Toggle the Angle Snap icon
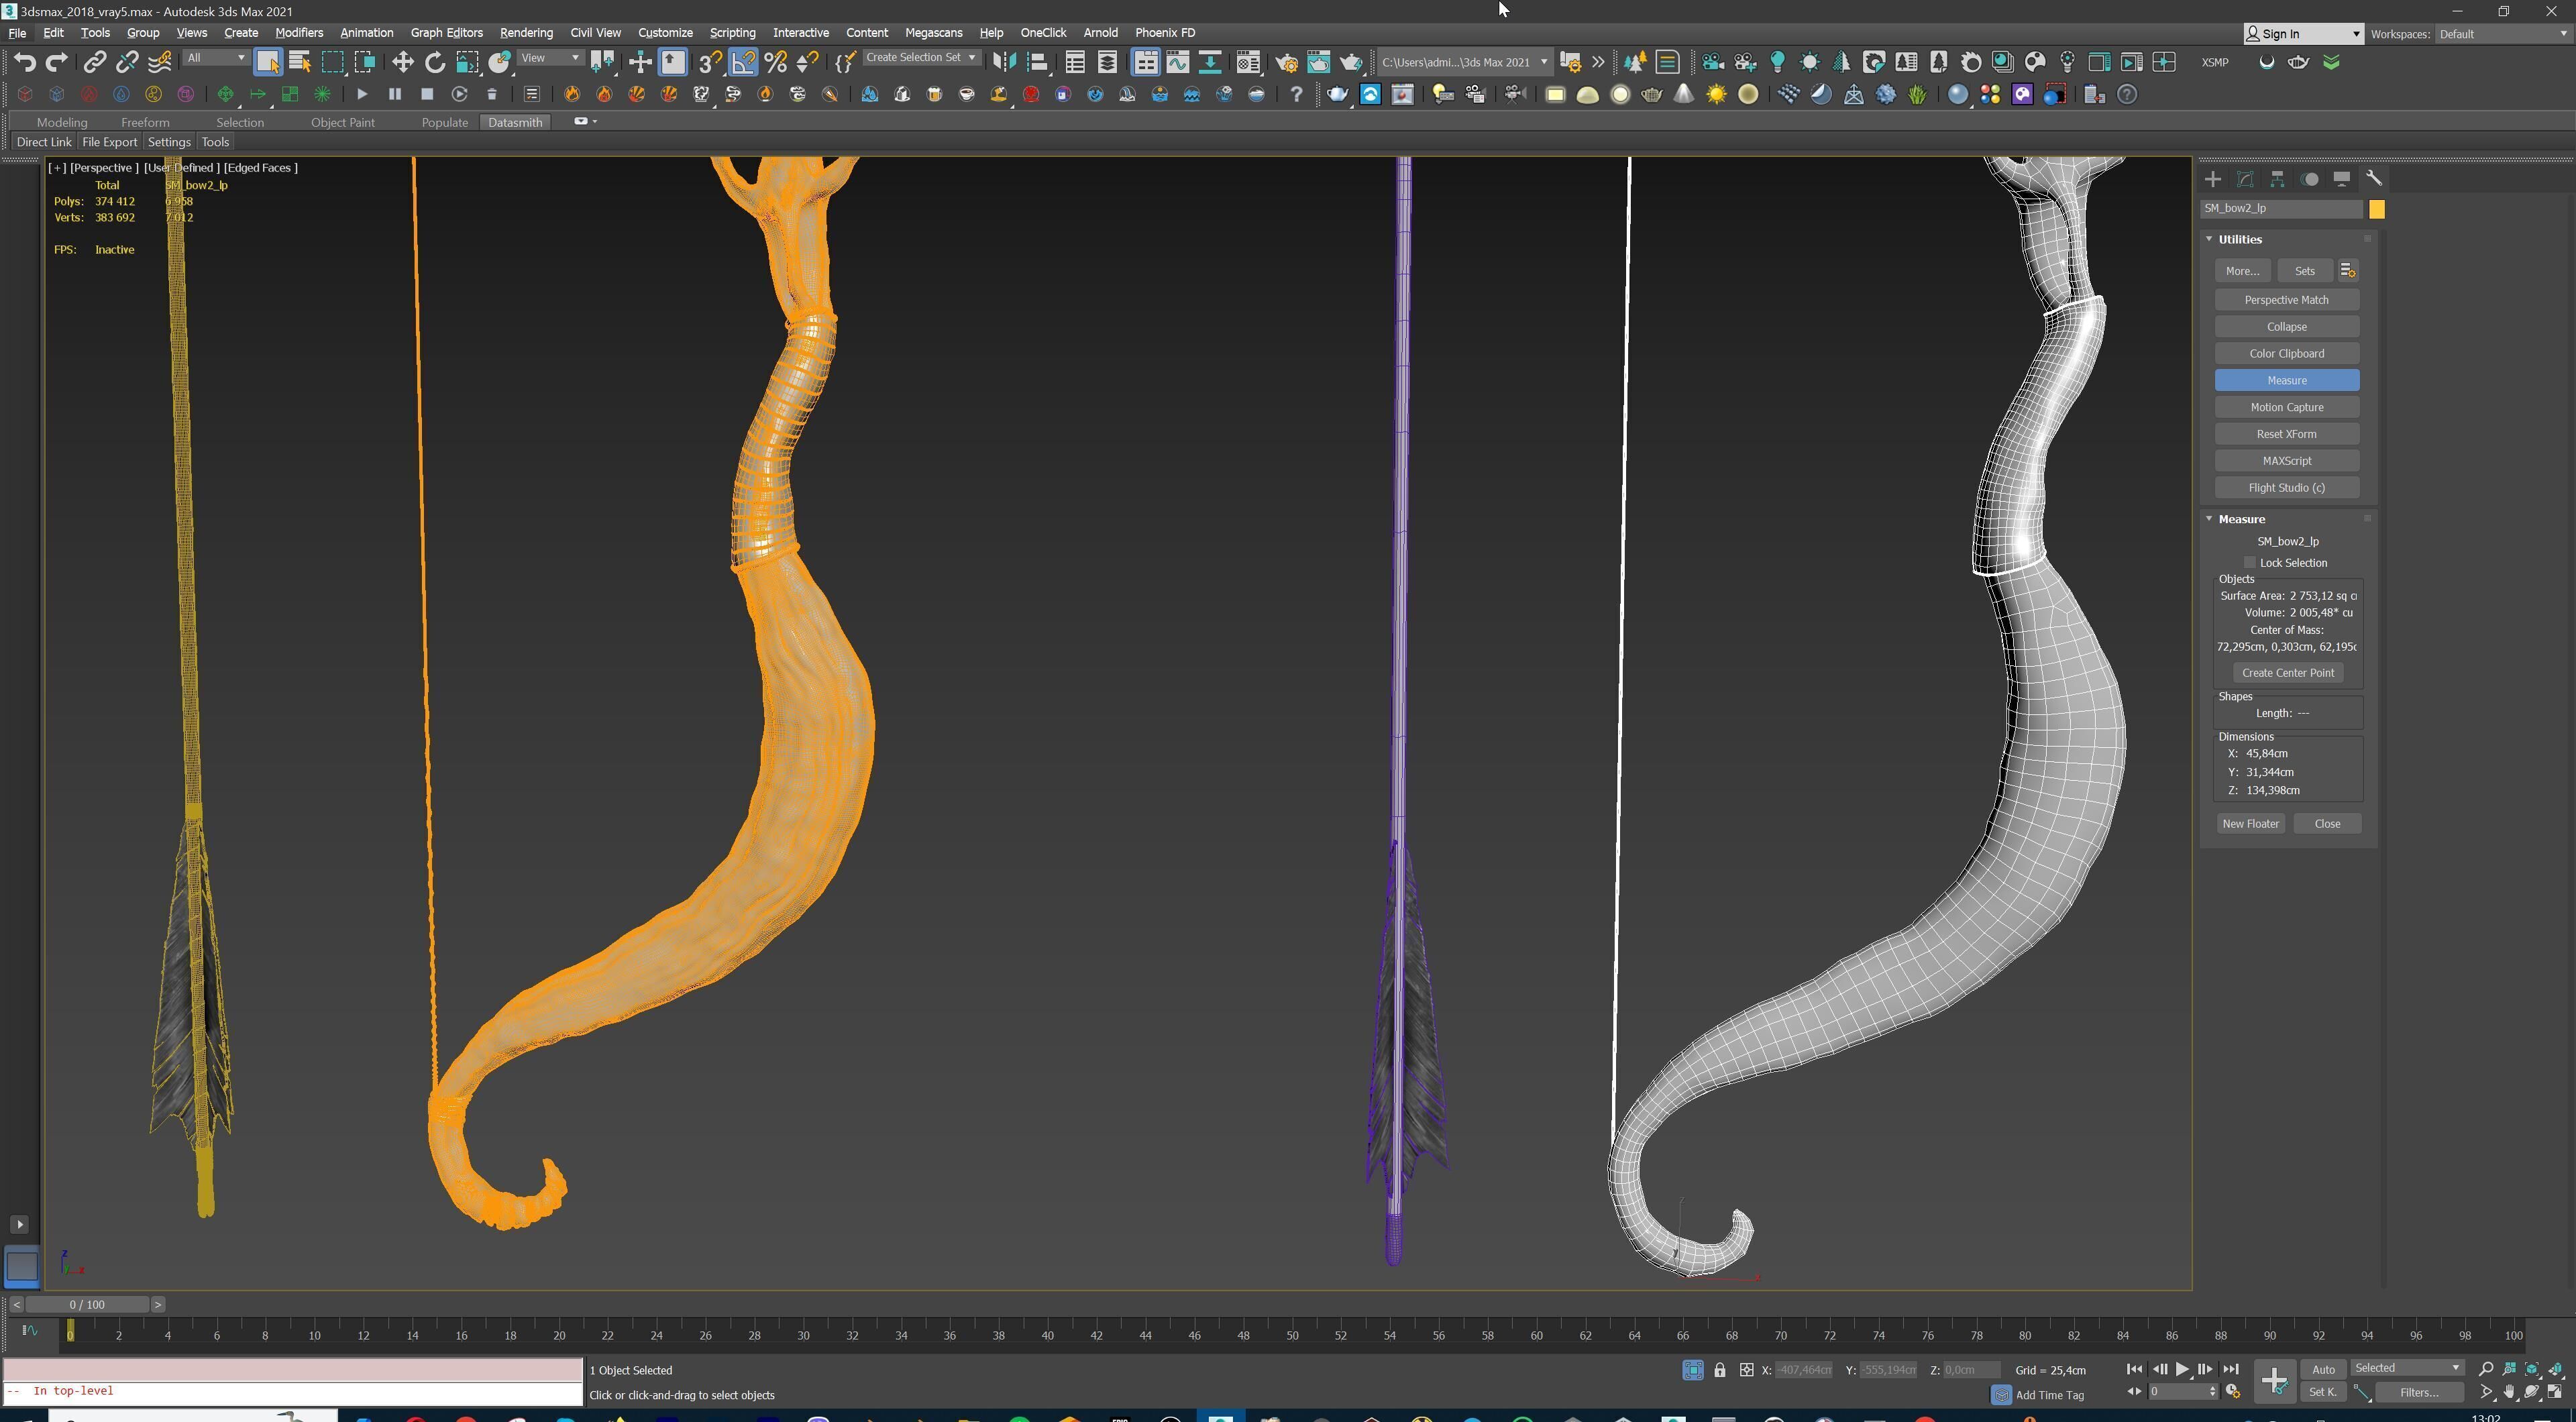Viewport: 2576px width, 1422px height. pos(743,62)
